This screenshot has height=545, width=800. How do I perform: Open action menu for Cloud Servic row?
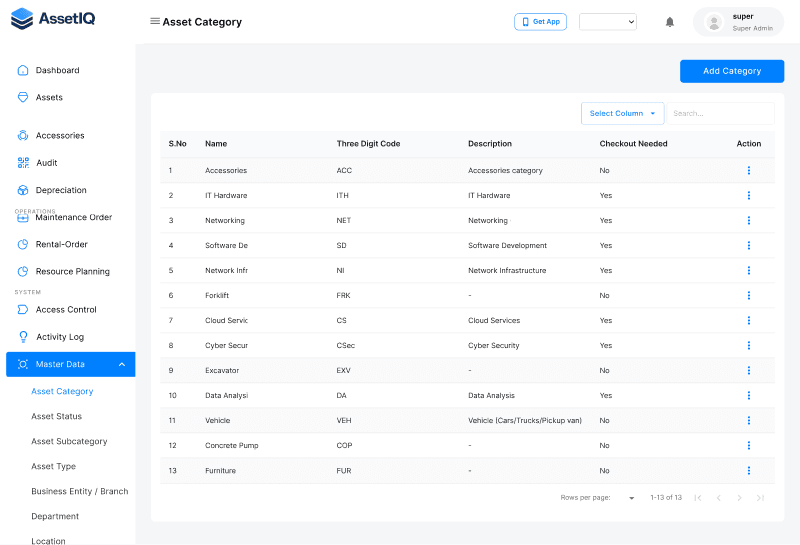(x=748, y=320)
